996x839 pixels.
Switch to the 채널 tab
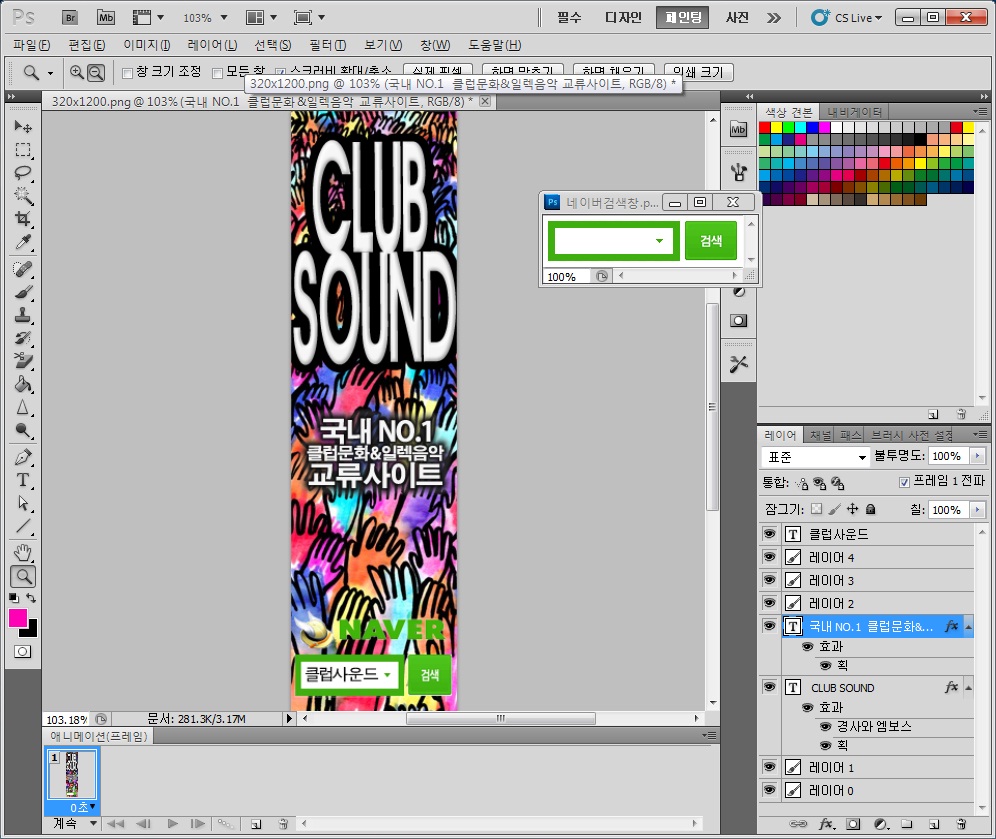click(819, 435)
